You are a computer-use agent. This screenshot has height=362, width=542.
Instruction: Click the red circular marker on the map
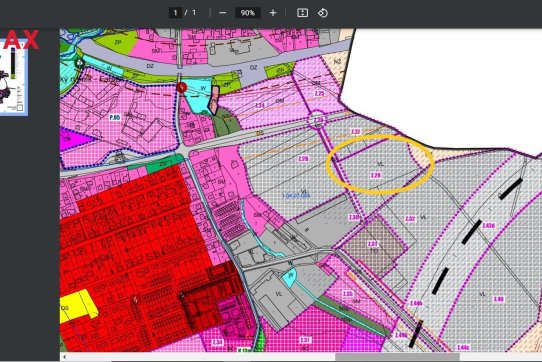pos(181,87)
